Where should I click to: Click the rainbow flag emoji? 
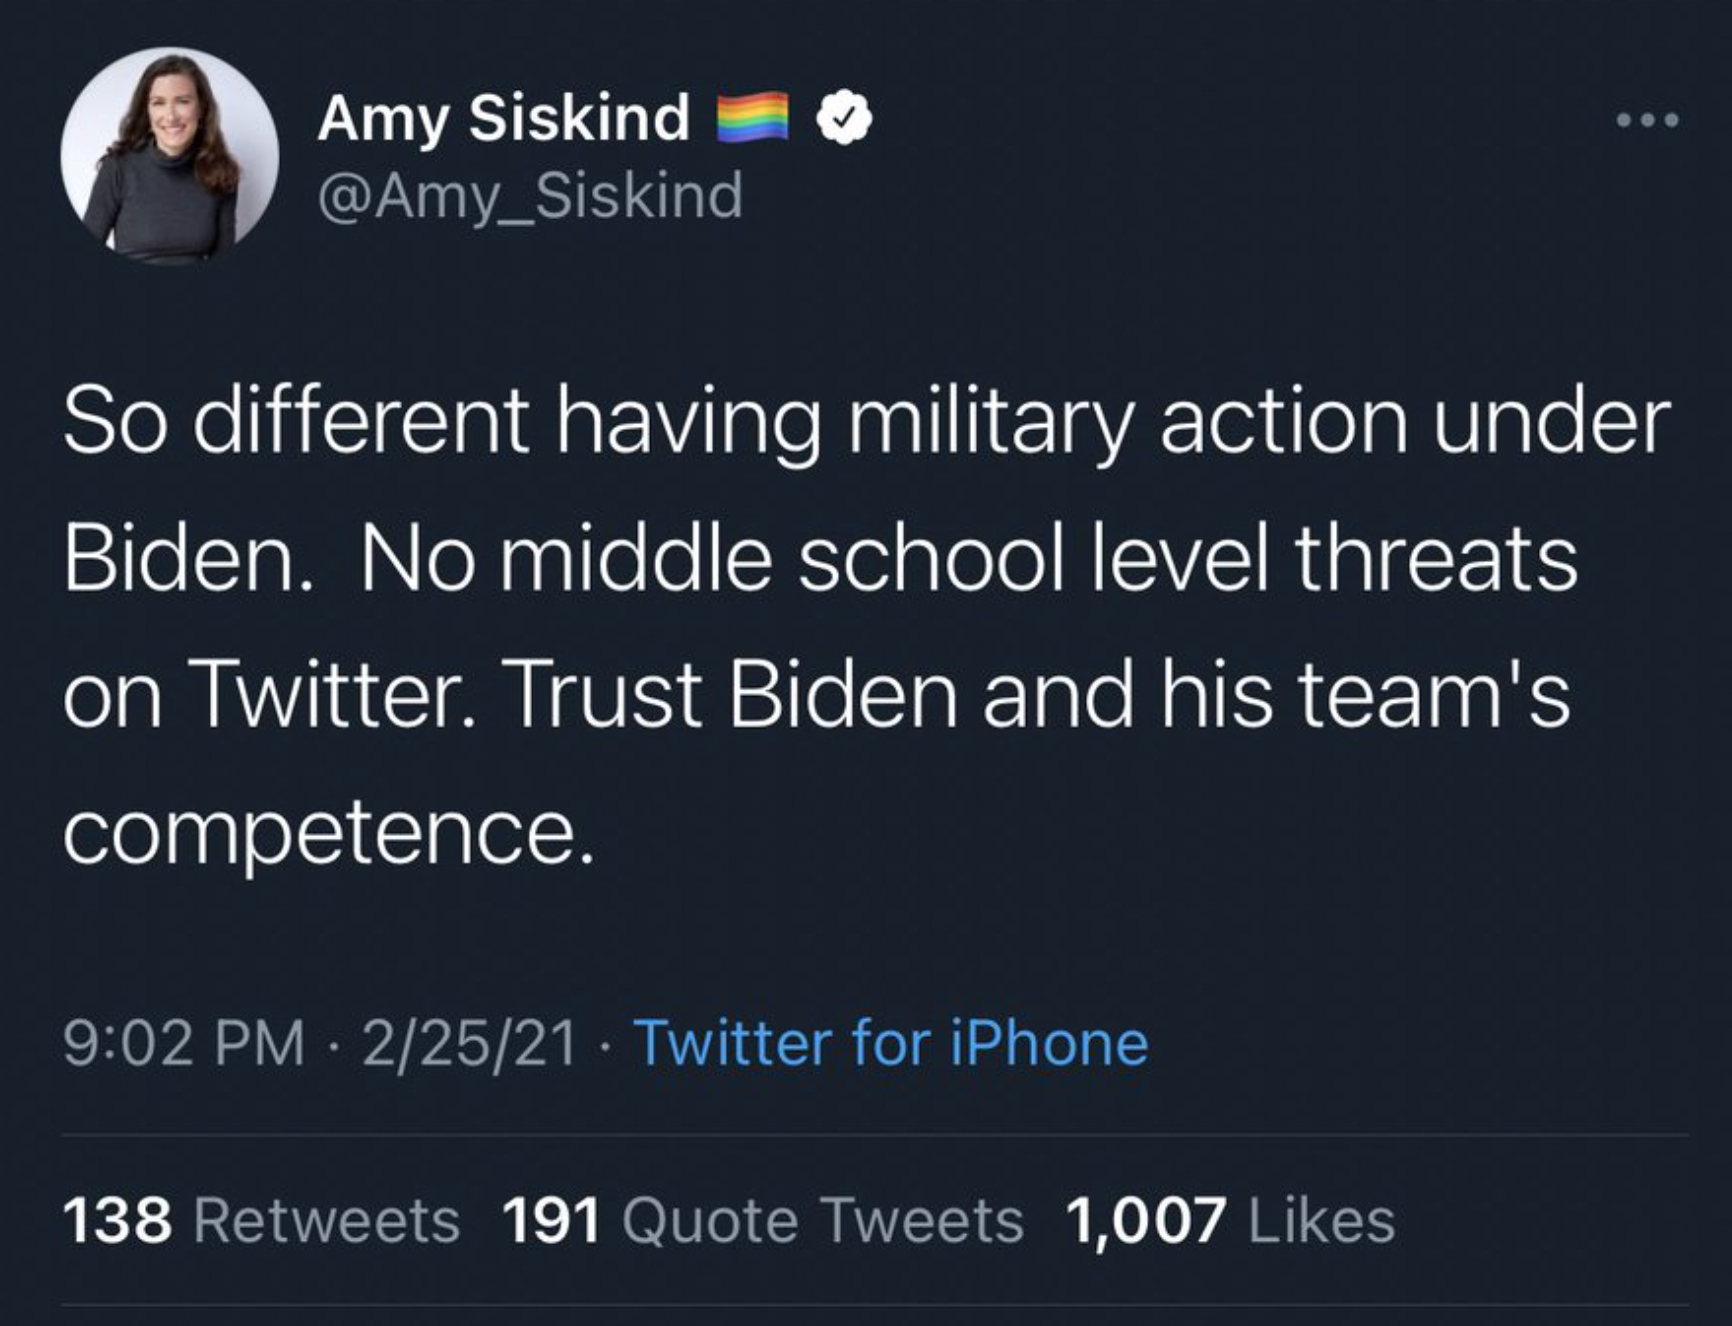(752, 118)
